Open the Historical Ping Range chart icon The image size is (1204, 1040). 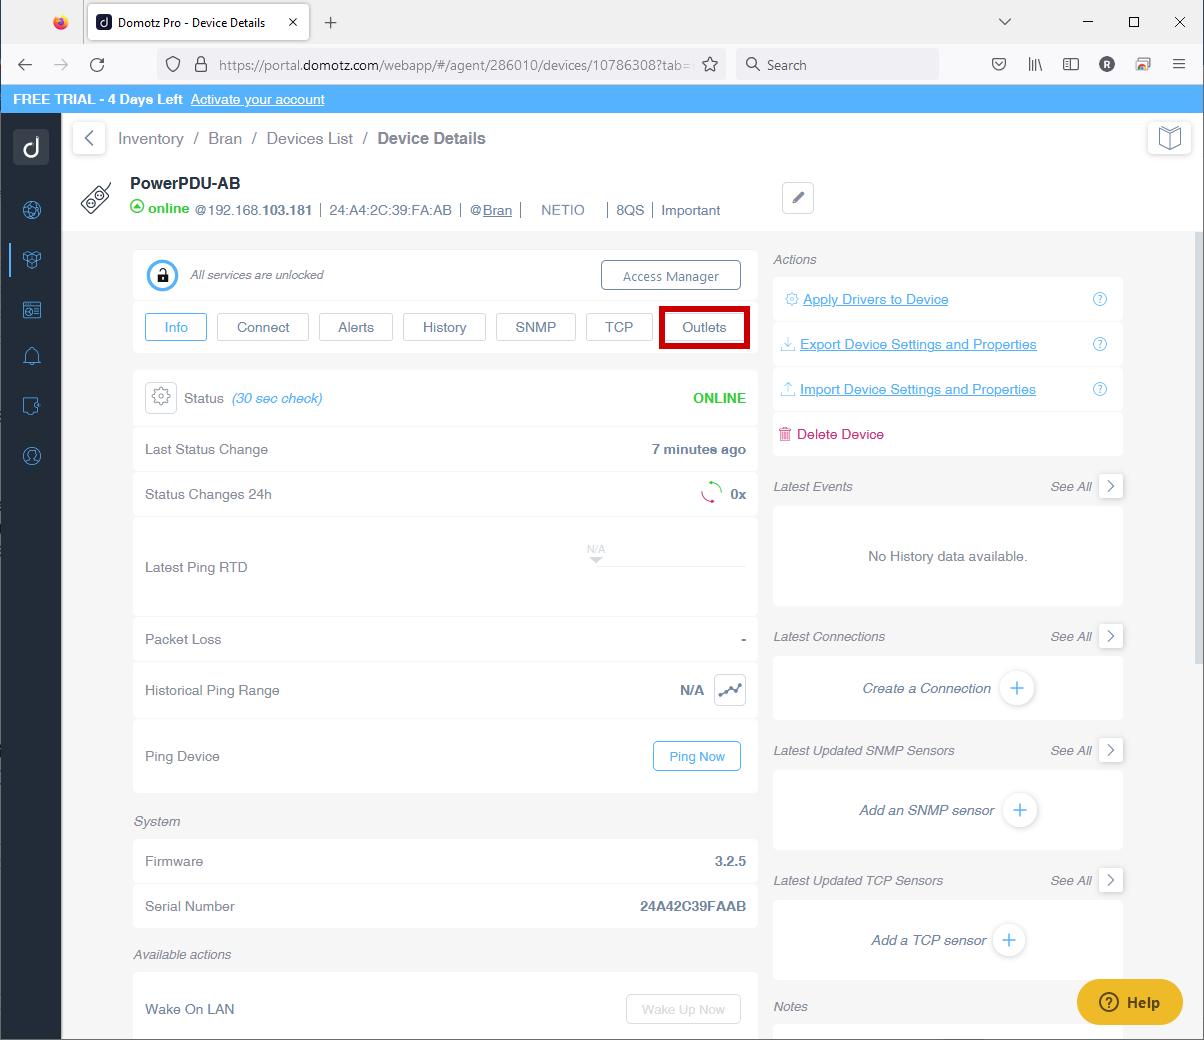coord(730,690)
